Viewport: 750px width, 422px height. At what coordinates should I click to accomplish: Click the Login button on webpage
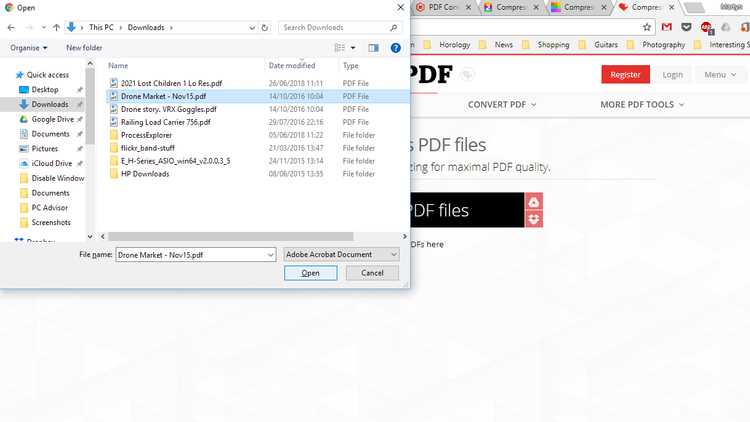pyautogui.click(x=672, y=75)
